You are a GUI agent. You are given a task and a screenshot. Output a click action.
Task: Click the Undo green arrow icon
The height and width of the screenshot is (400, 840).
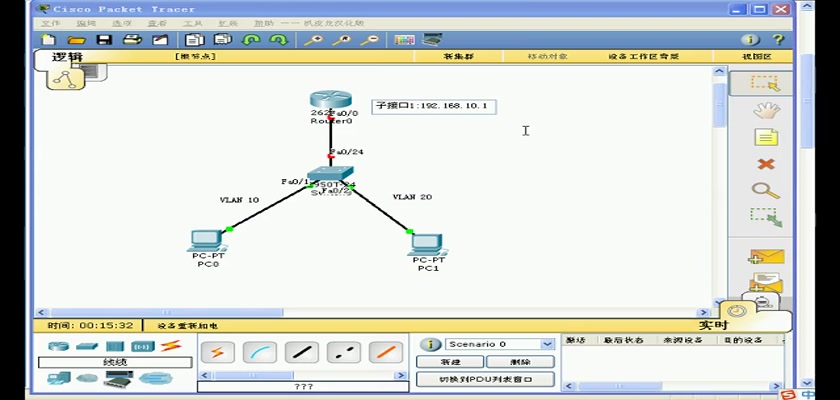251,40
